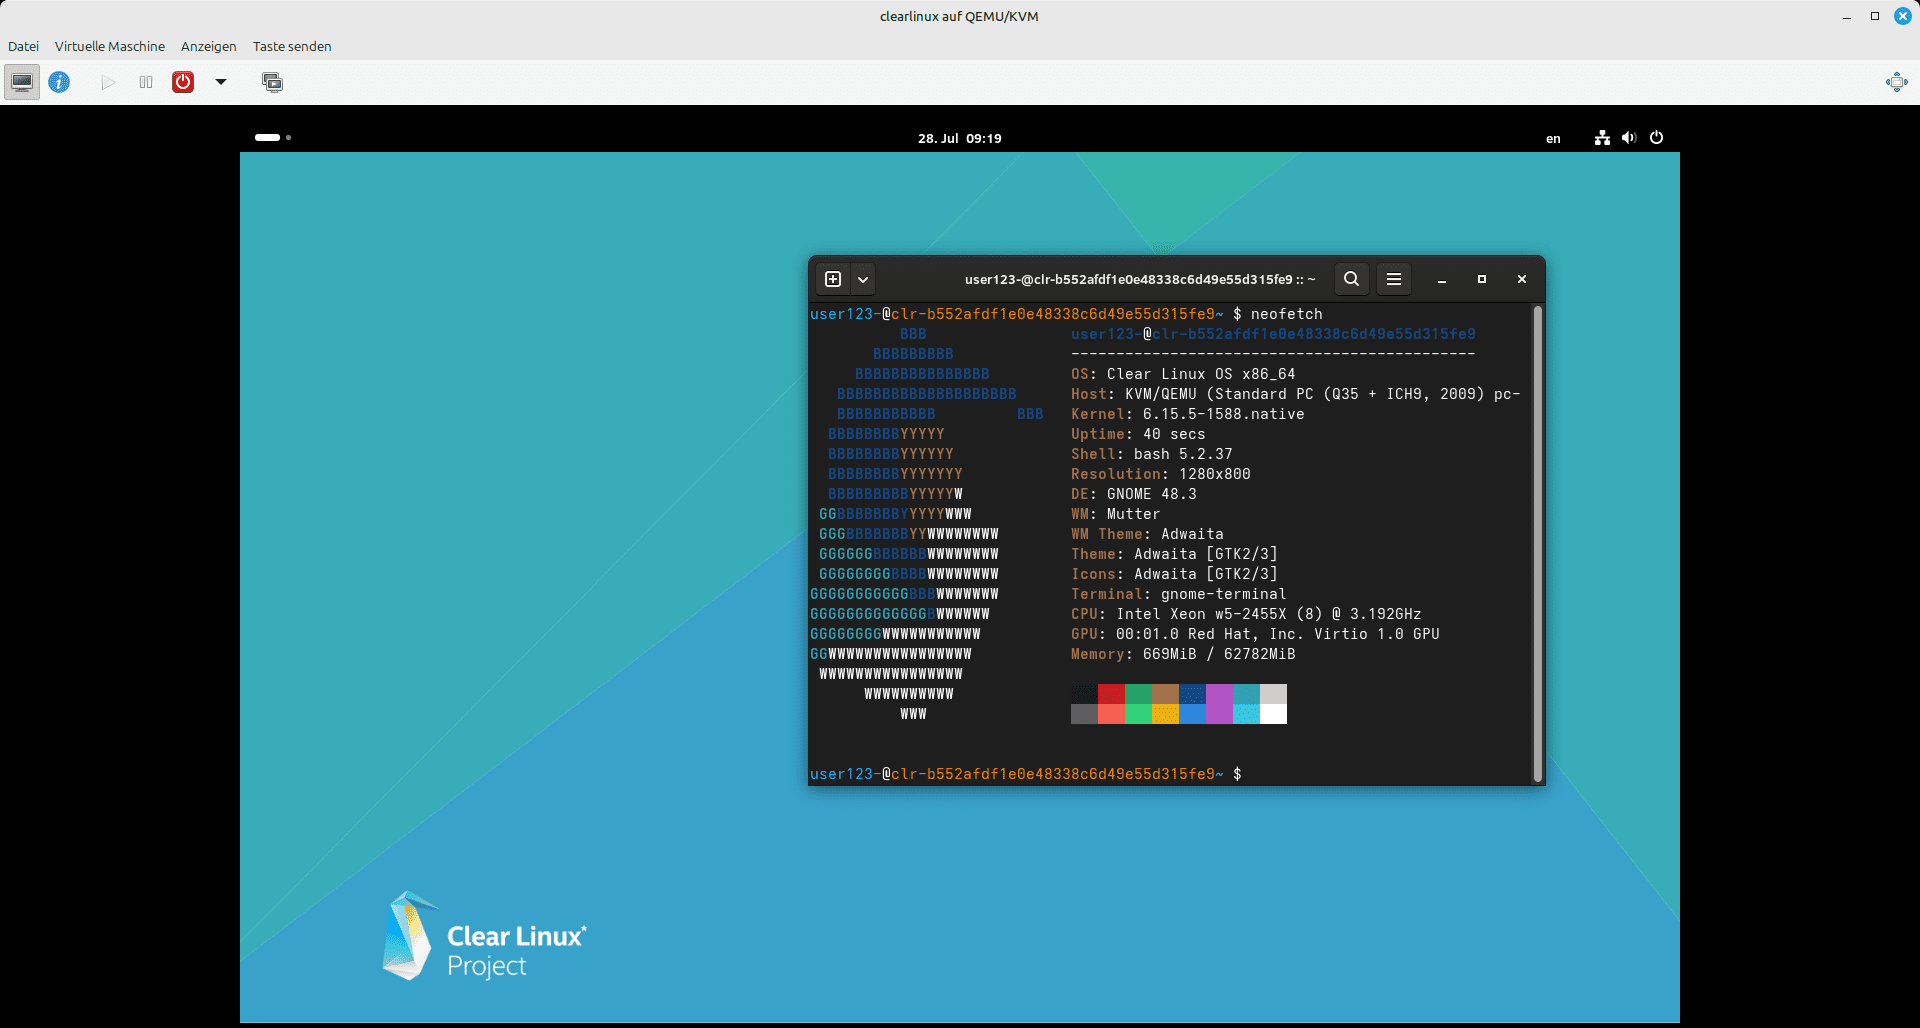This screenshot has height=1028, width=1920.
Task: Open the clock showing 28. Jul 09:19
Action: [x=960, y=138]
